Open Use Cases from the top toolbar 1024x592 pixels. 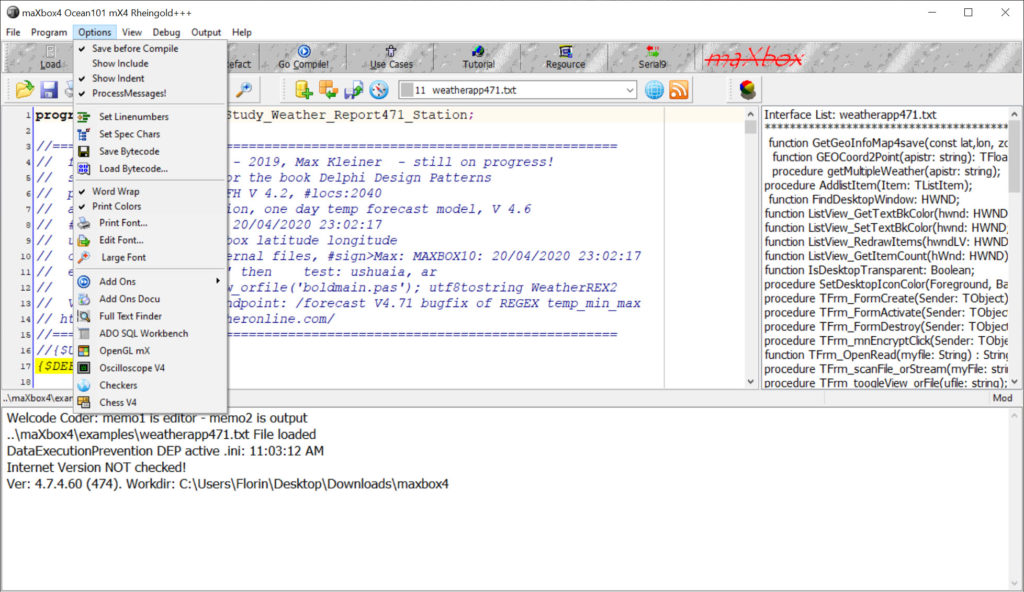(x=391, y=58)
